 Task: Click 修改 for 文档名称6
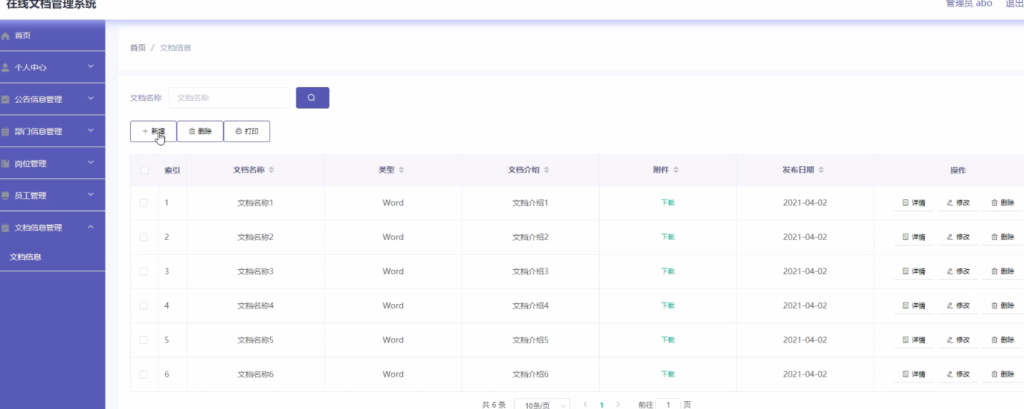click(x=958, y=374)
